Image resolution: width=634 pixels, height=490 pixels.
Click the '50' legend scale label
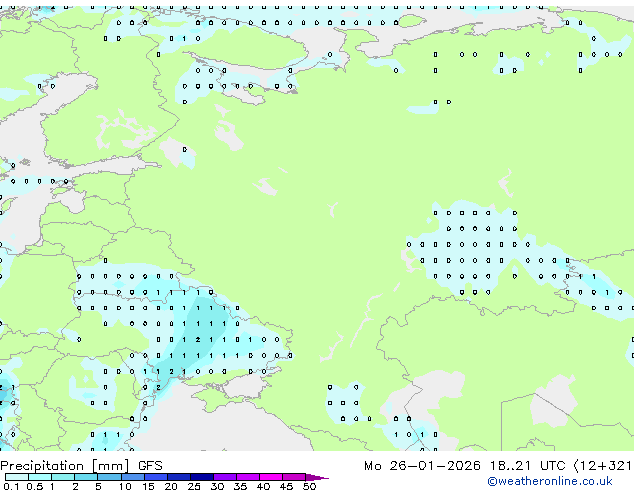coord(309,486)
